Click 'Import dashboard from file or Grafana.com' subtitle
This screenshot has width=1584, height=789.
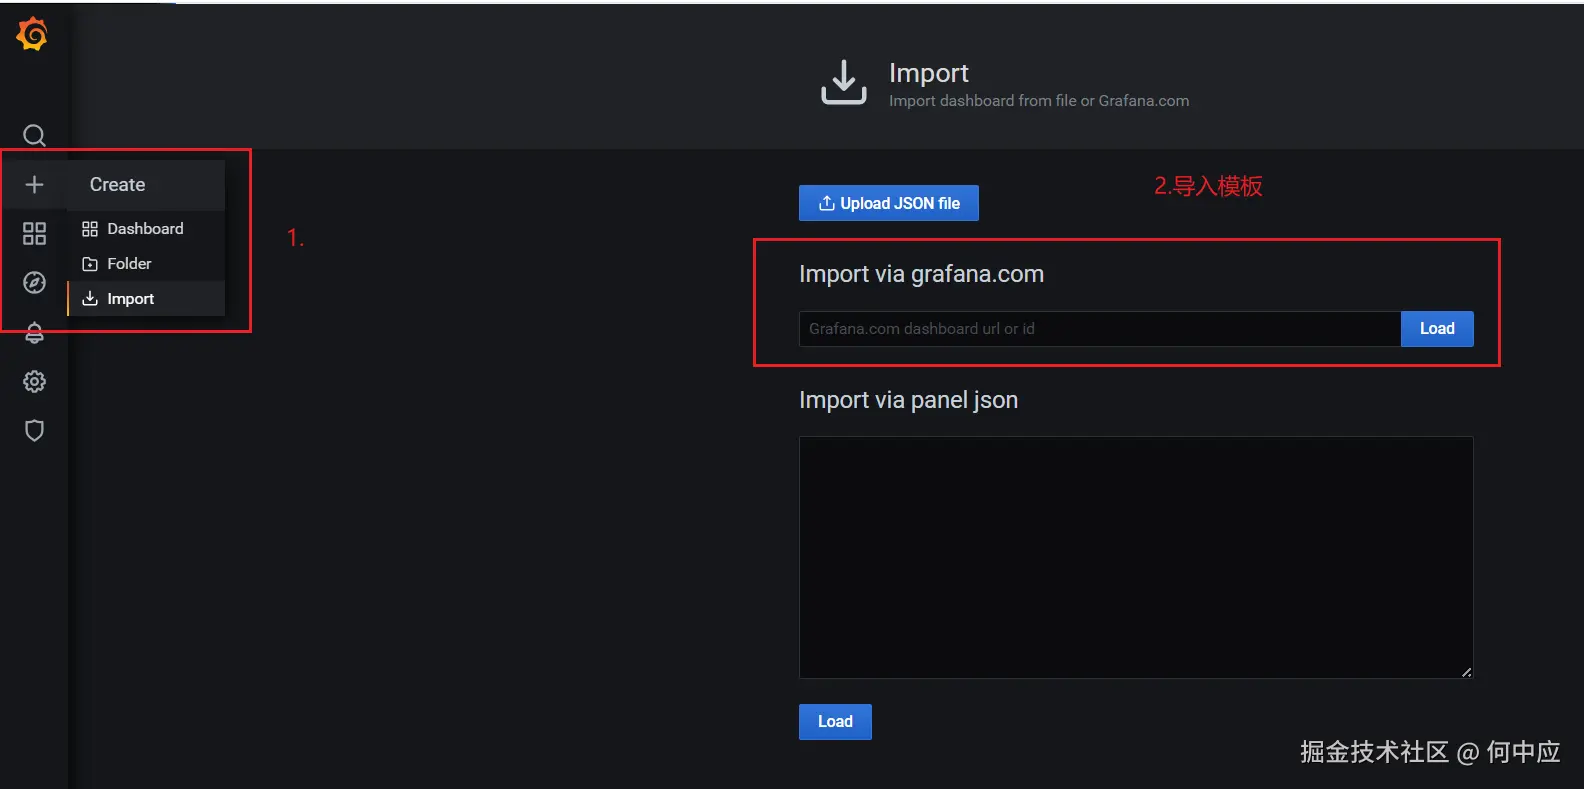coord(1039,101)
